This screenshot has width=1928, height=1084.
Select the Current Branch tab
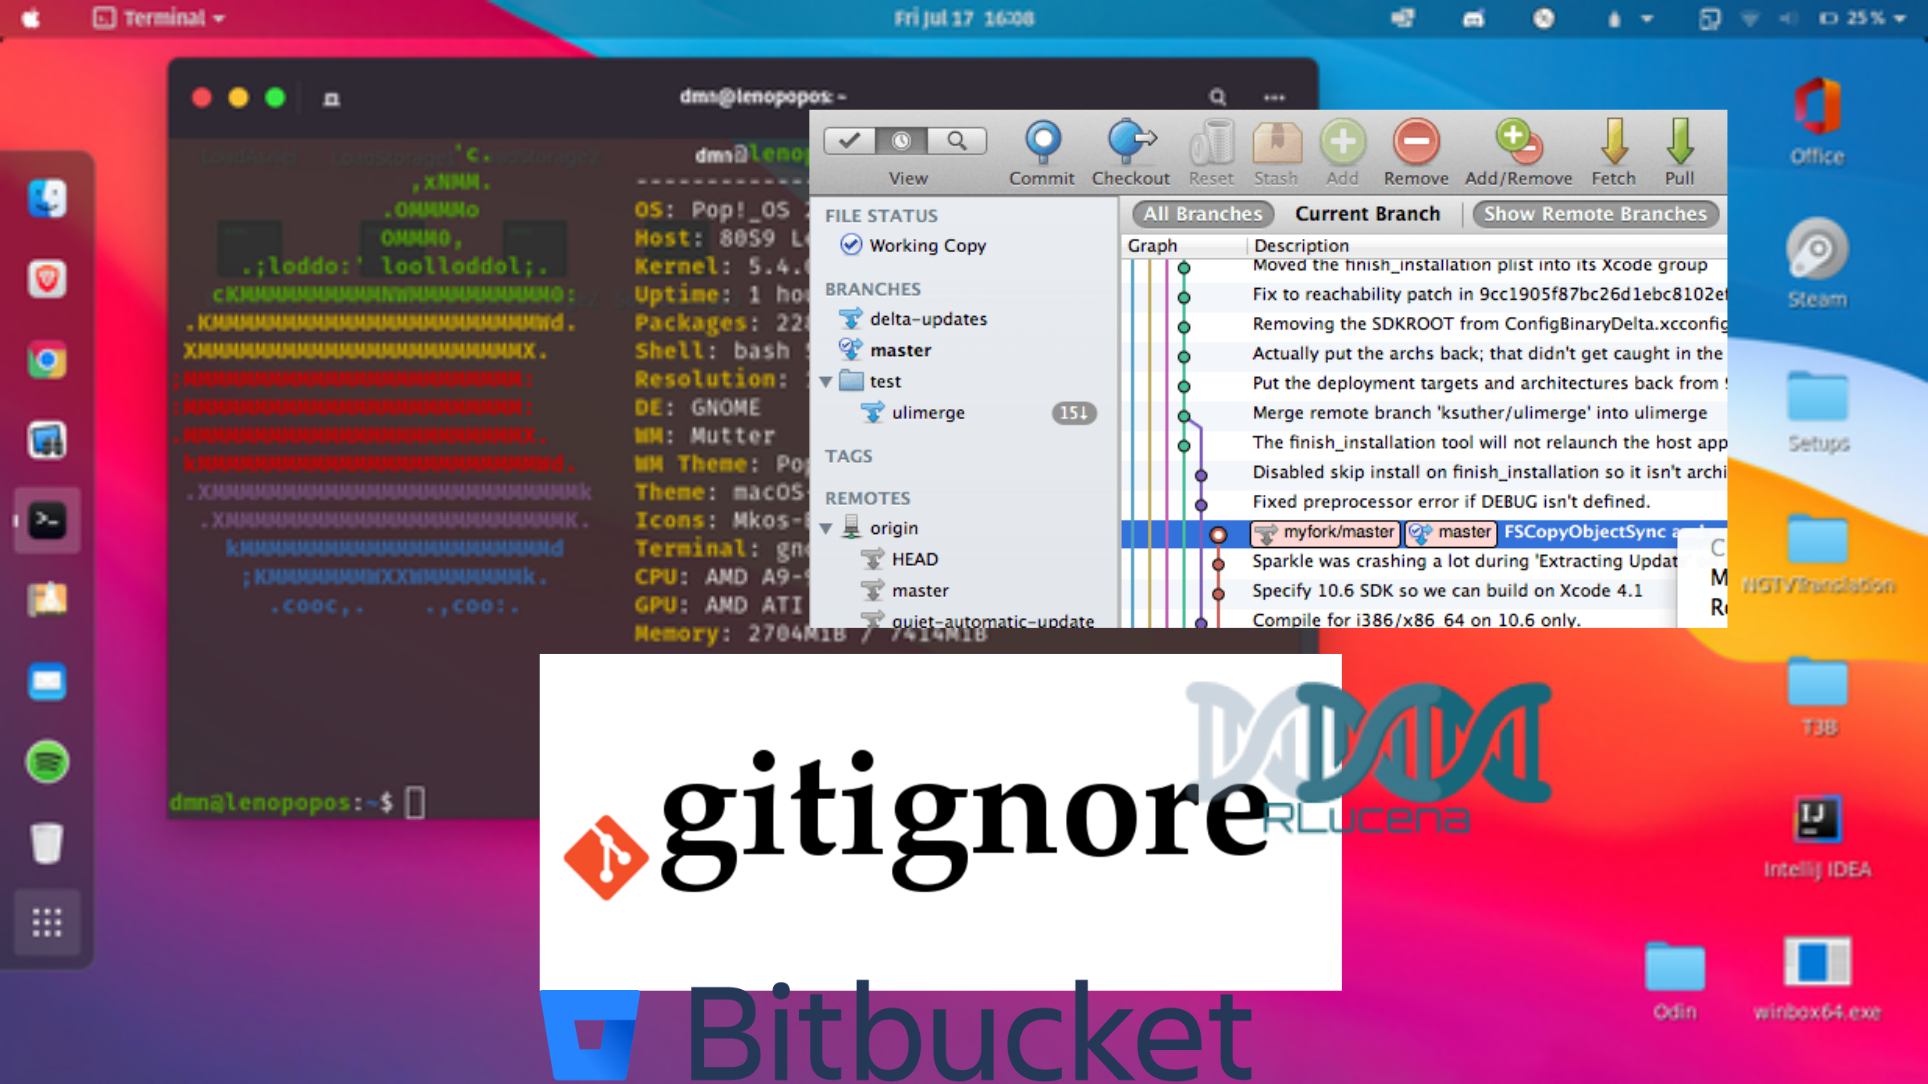tap(1367, 213)
